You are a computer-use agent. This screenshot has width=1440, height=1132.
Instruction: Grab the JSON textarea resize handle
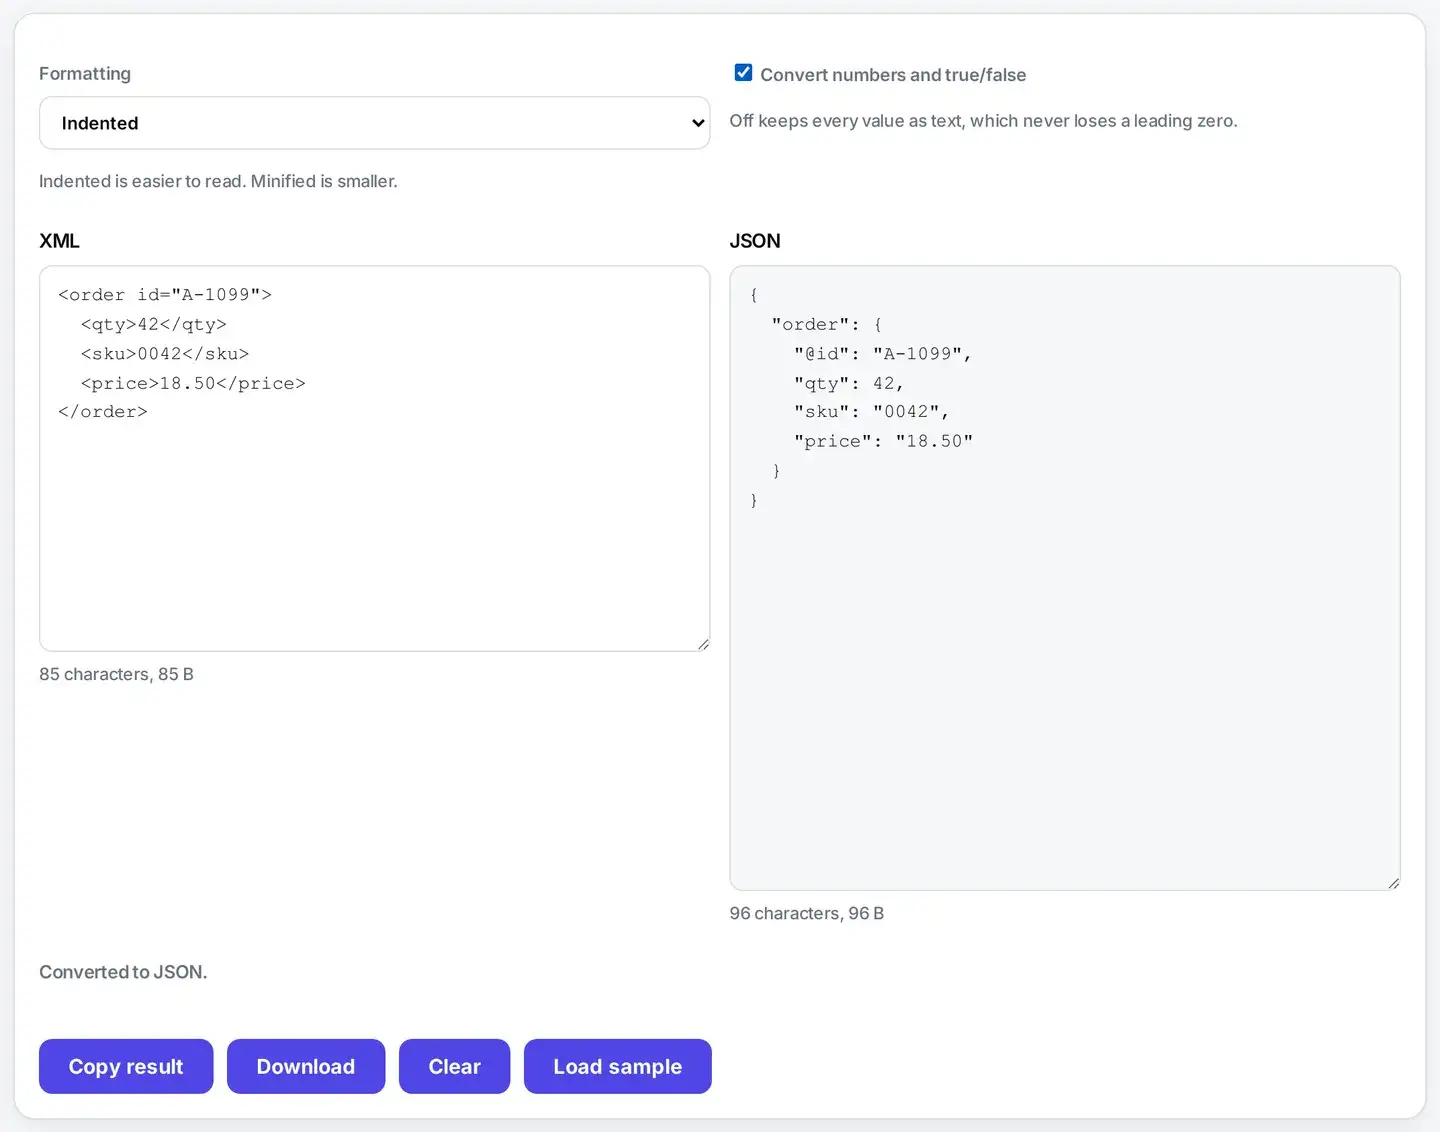pos(1393,883)
